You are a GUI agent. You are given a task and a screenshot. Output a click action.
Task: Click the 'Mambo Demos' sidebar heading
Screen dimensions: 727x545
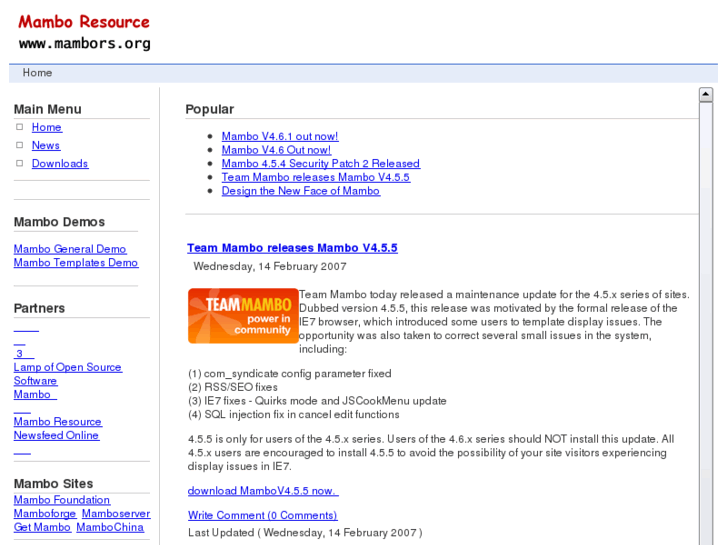pos(59,222)
